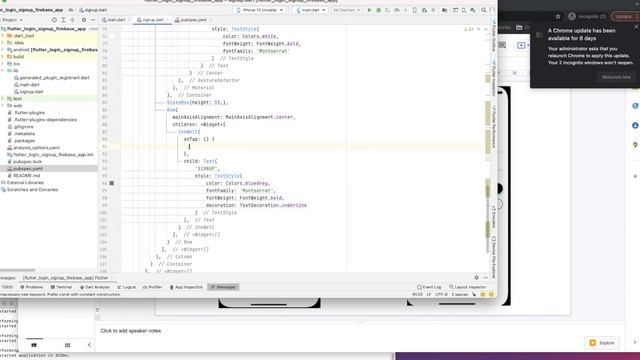The height and width of the screenshot is (360, 640).
Task: Open the Flutter Outline side panel
Action: (493, 36)
